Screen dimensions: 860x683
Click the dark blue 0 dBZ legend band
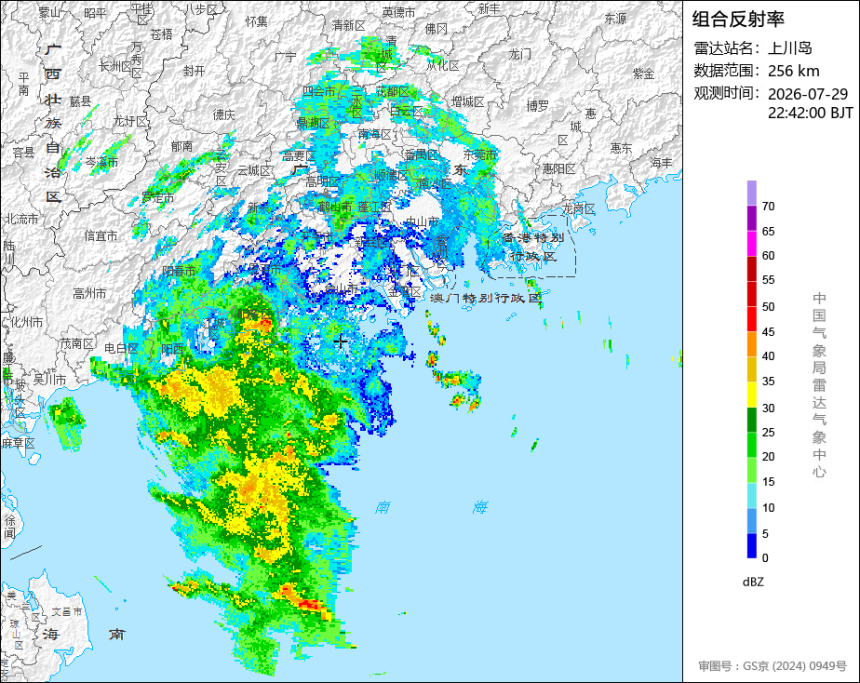point(751,546)
